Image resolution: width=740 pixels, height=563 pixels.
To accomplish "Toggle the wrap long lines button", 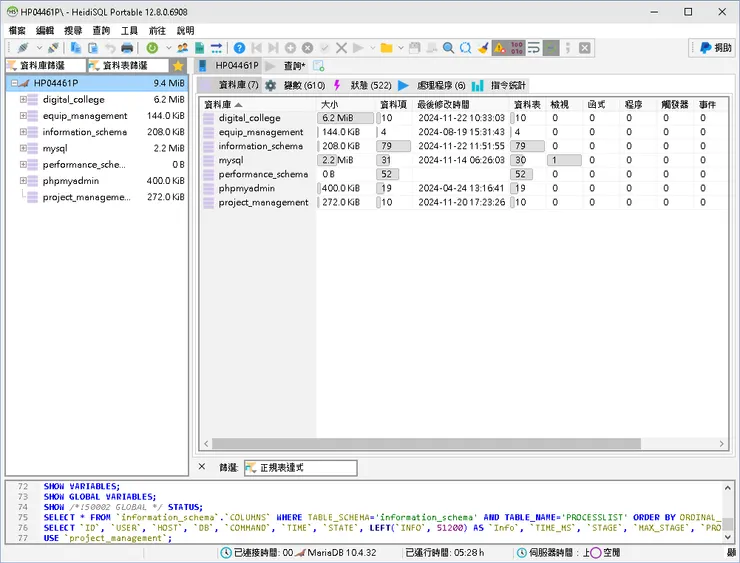I will coord(534,48).
